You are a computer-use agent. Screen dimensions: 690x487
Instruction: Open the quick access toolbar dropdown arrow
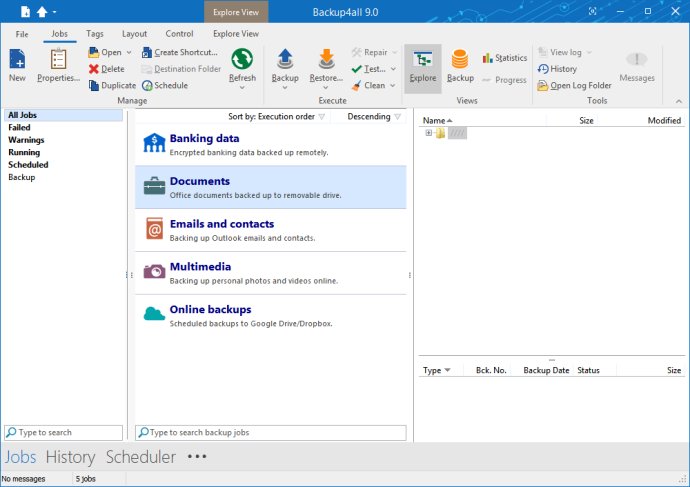(55, 12)
